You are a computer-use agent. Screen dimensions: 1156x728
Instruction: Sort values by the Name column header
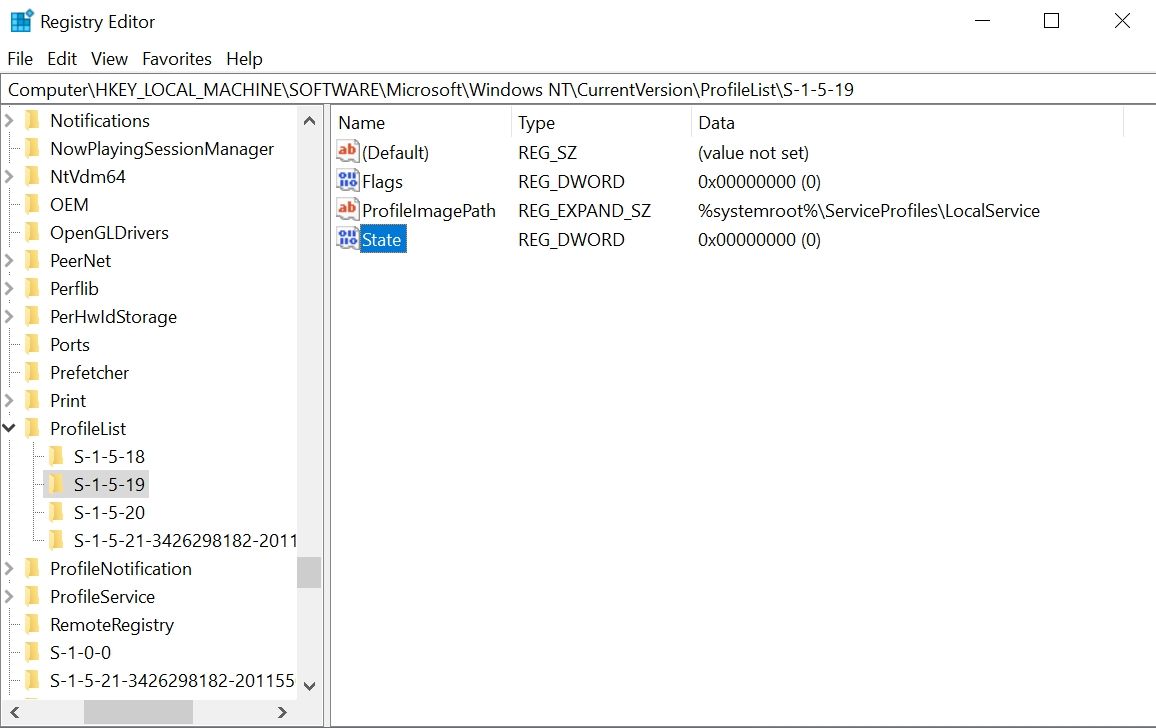point(360,122)
